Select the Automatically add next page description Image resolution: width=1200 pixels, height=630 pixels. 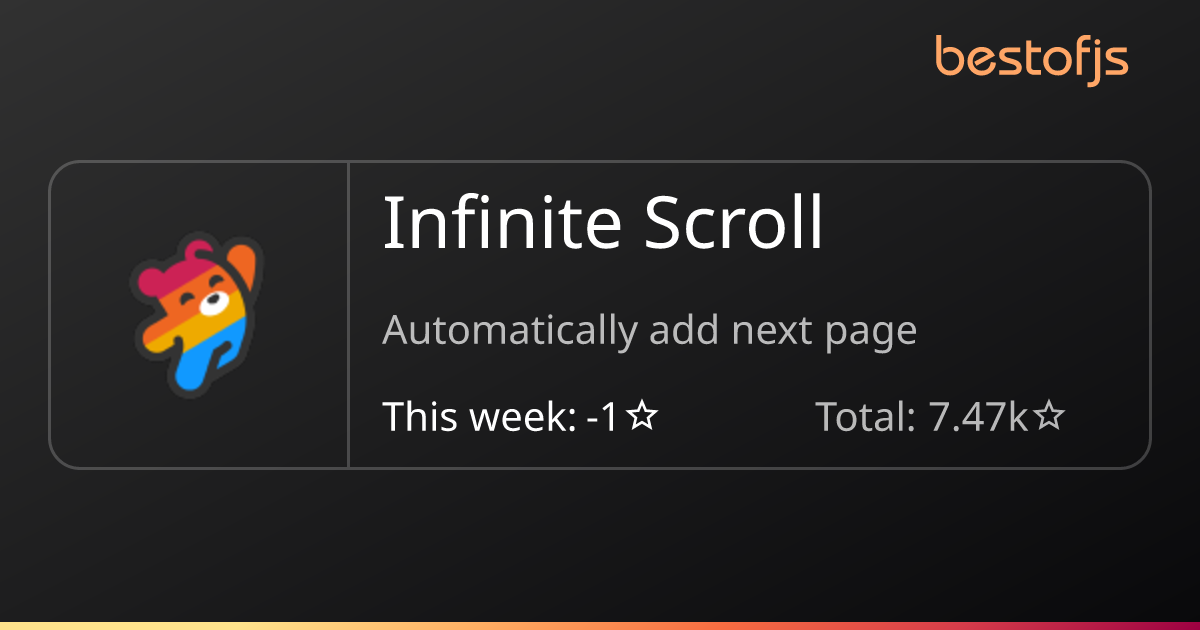[650, 330]
